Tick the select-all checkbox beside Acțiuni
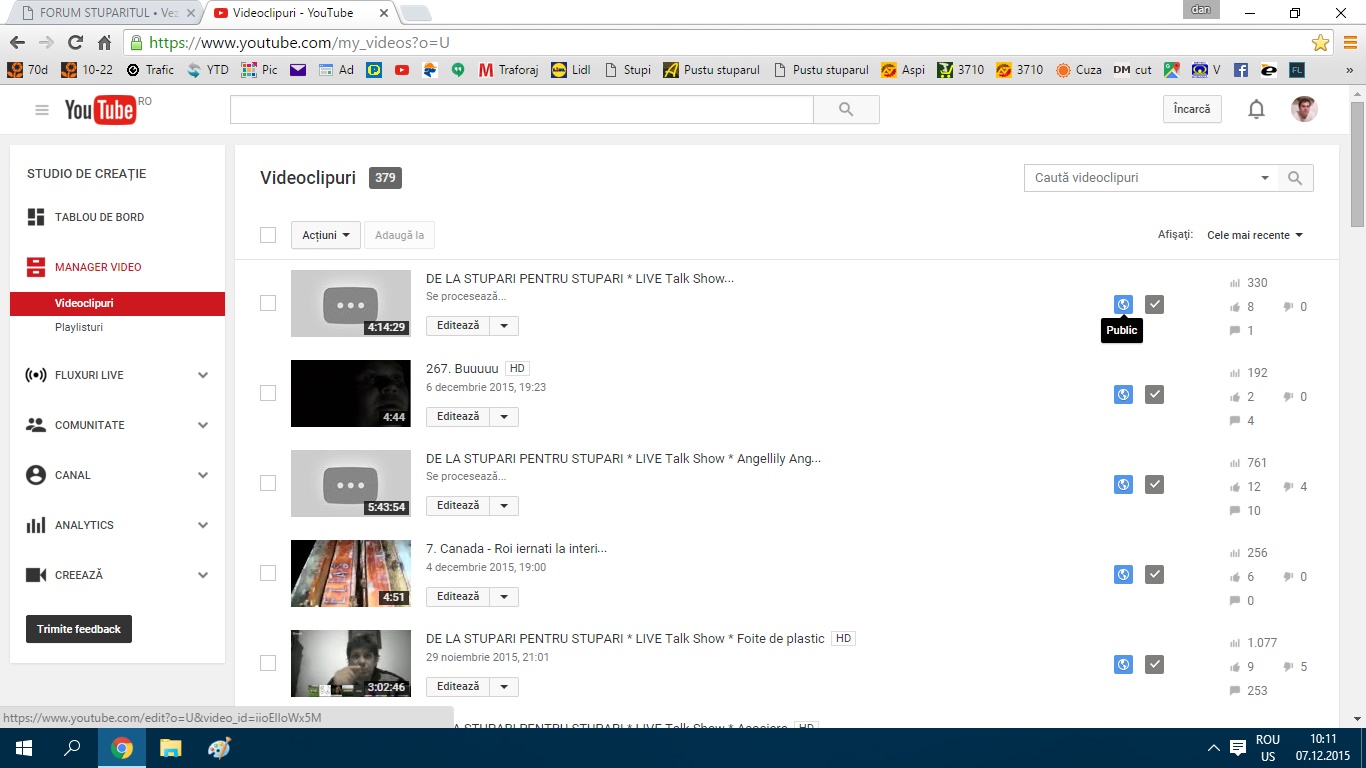The width and height of the screenshot is (1366, 768). coord(268,235)
